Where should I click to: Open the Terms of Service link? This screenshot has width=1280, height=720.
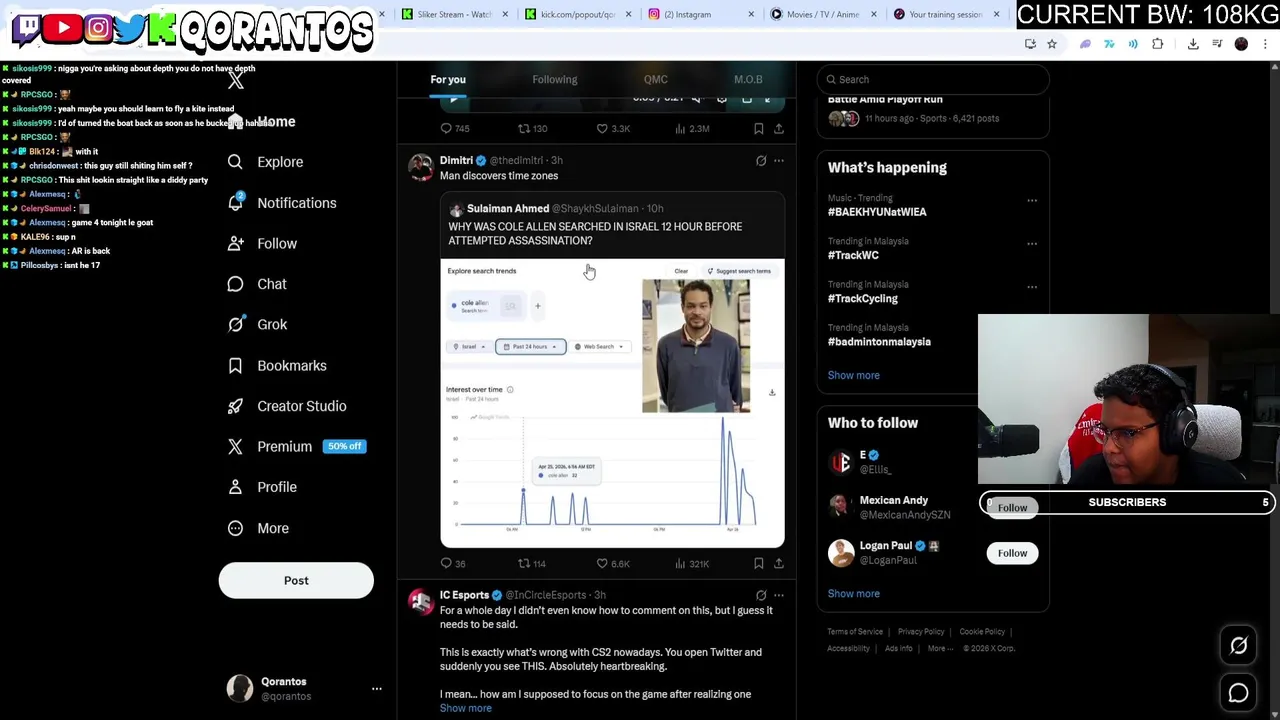coord(855,632)
